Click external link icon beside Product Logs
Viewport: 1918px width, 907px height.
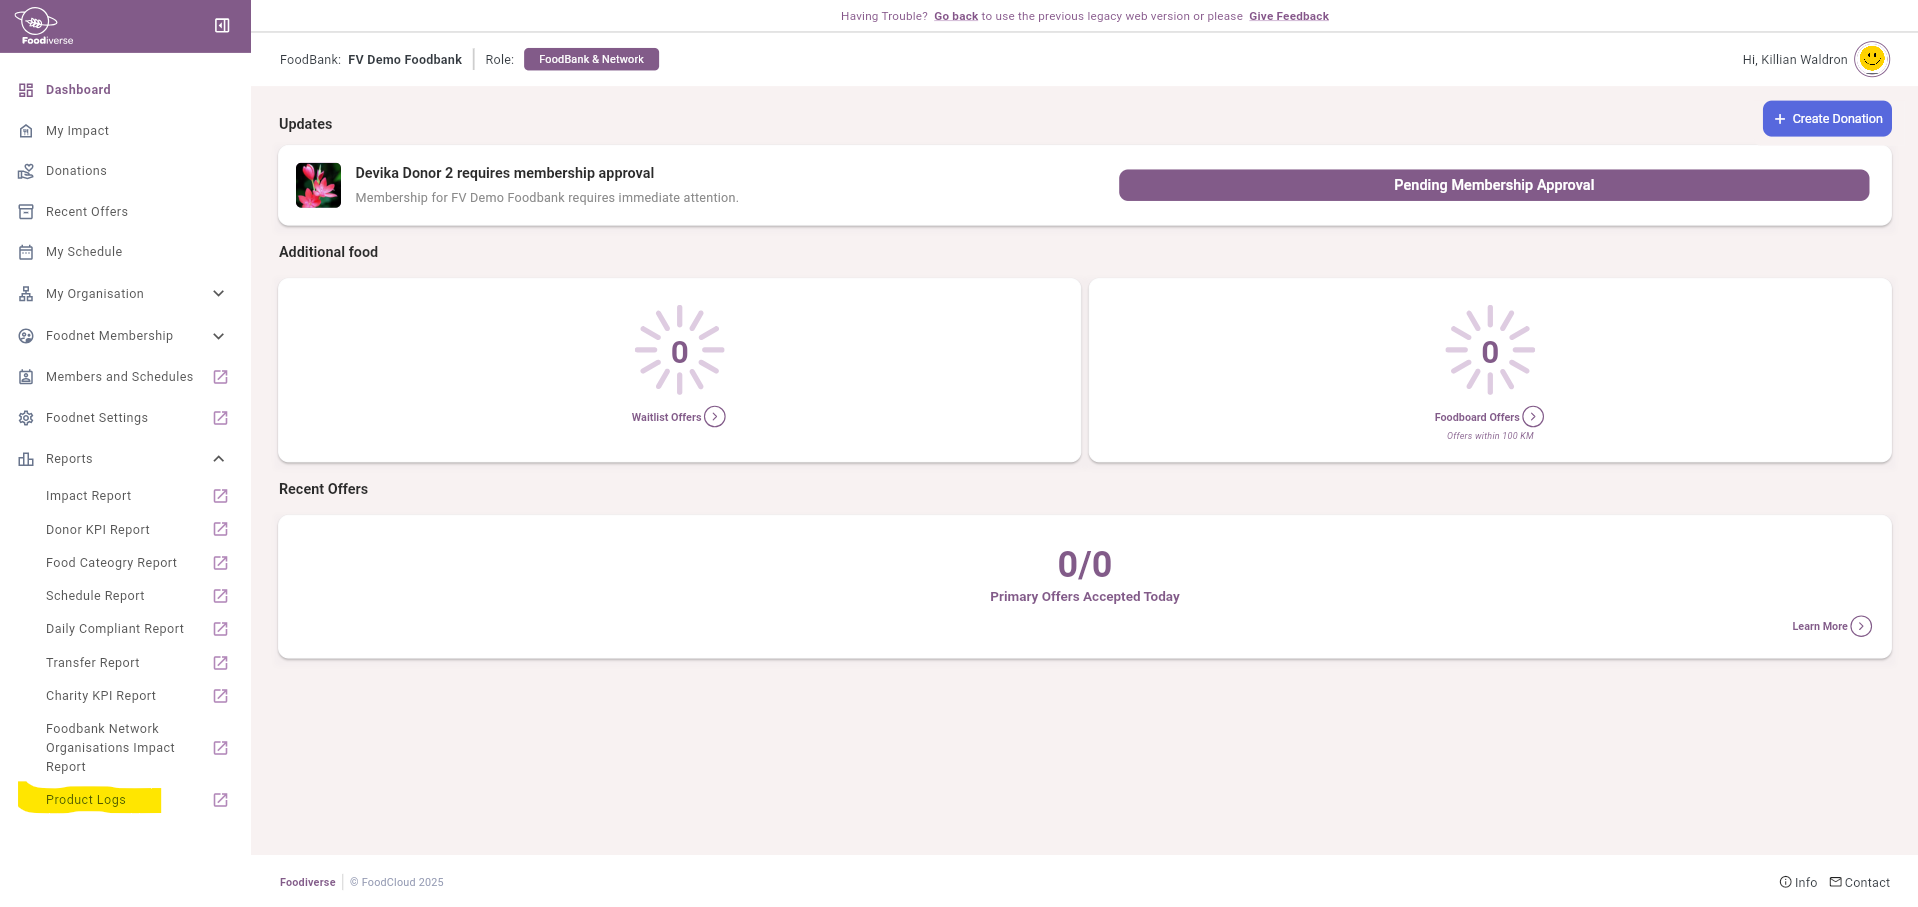coord(221,800)
